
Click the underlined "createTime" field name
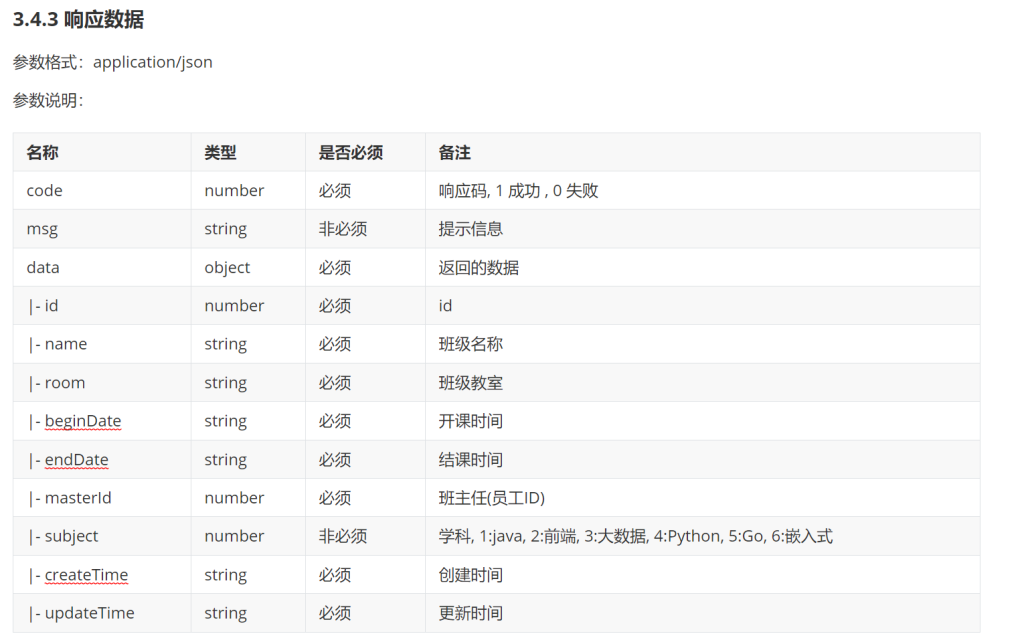point(86,575)
